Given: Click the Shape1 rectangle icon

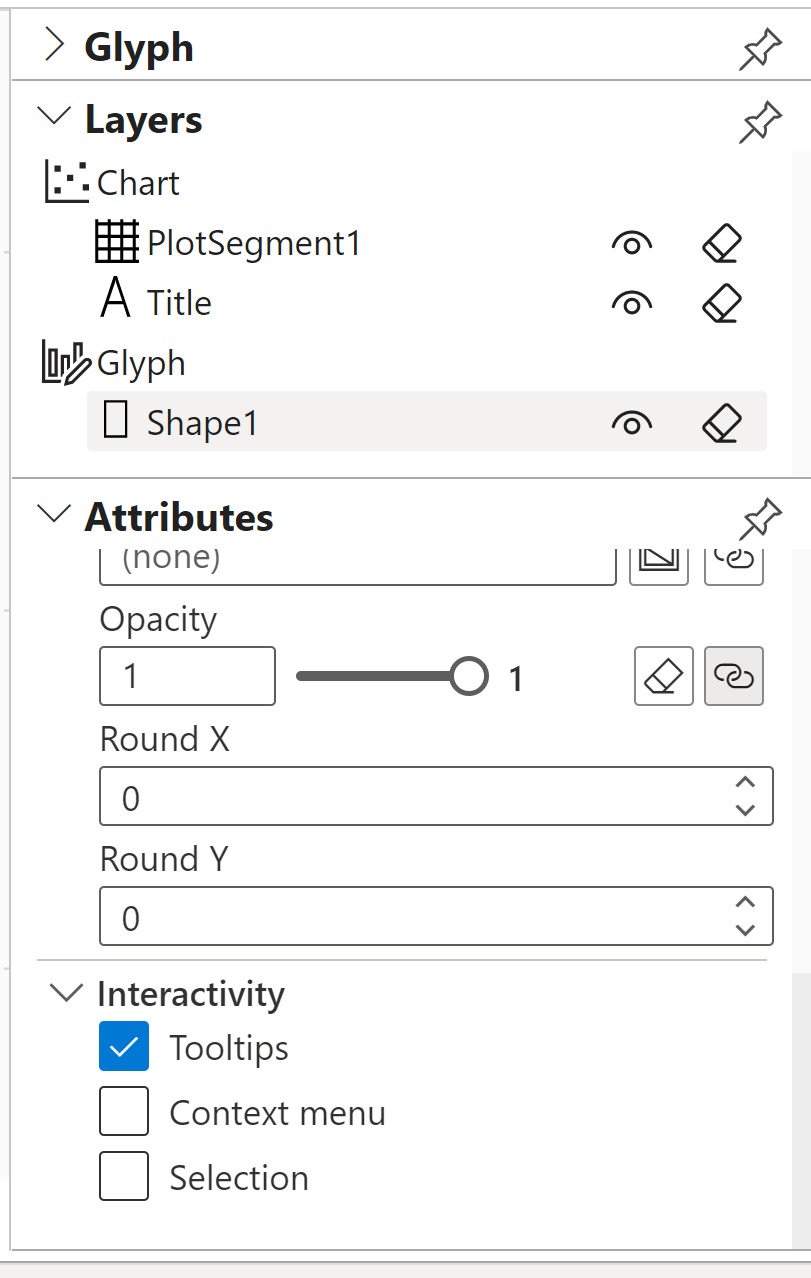Looking at the screenshot, I should (115, 421).
